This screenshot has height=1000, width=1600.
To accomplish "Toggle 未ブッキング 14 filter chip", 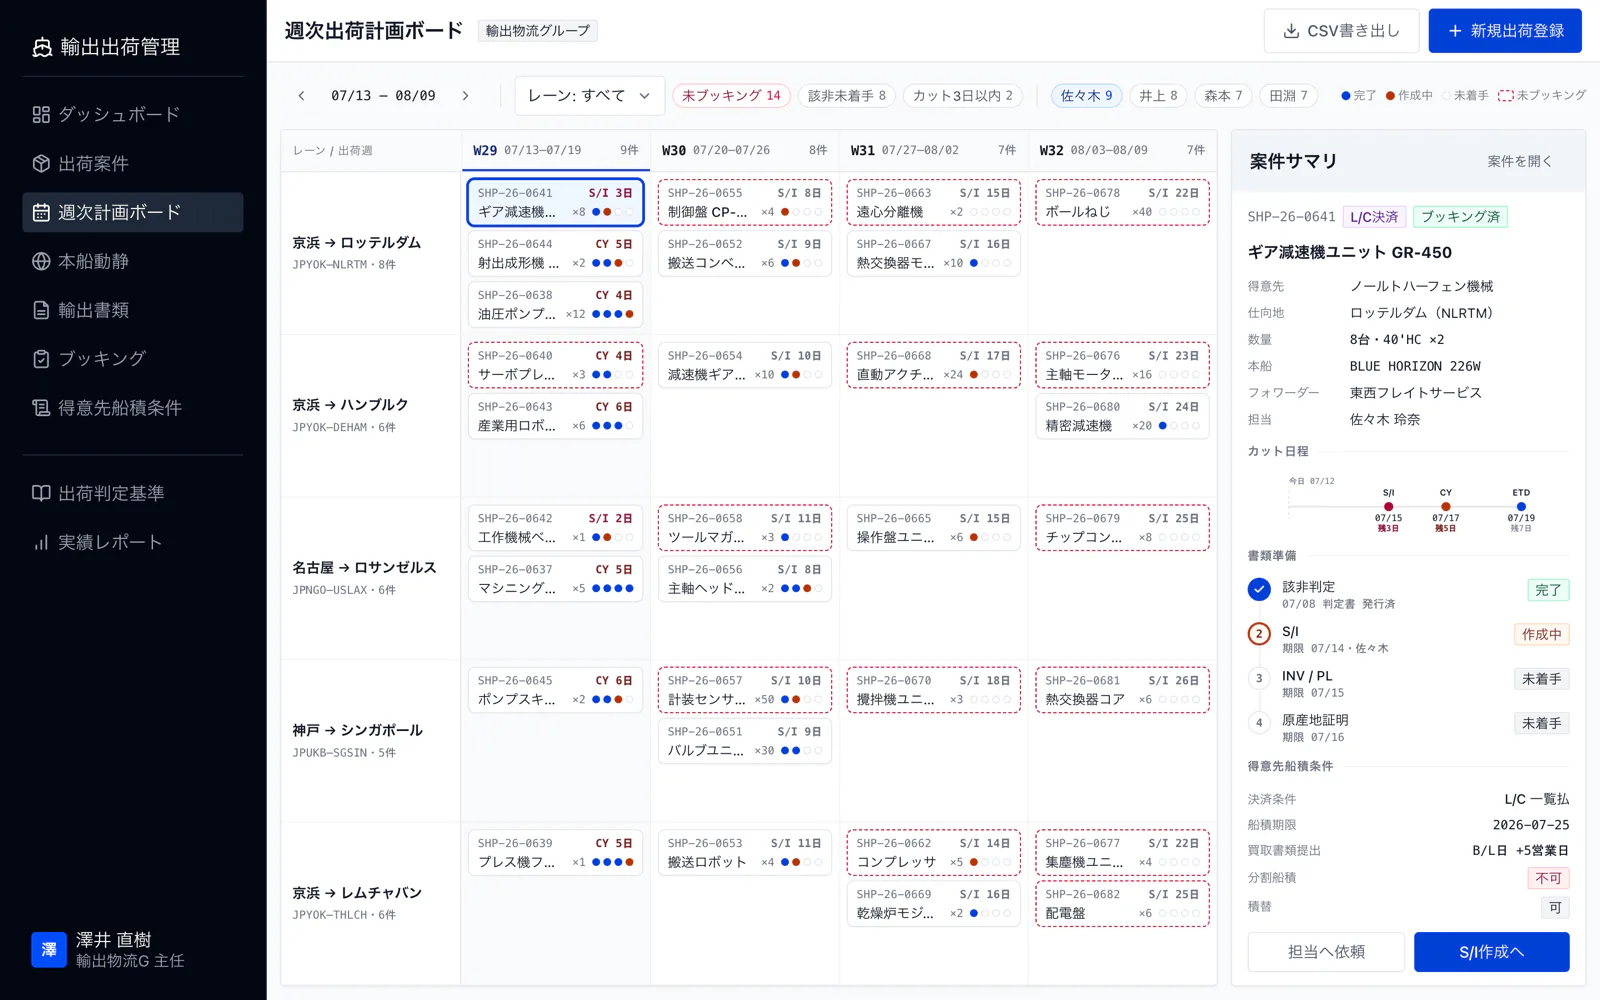I will click(x=731, y=96).
